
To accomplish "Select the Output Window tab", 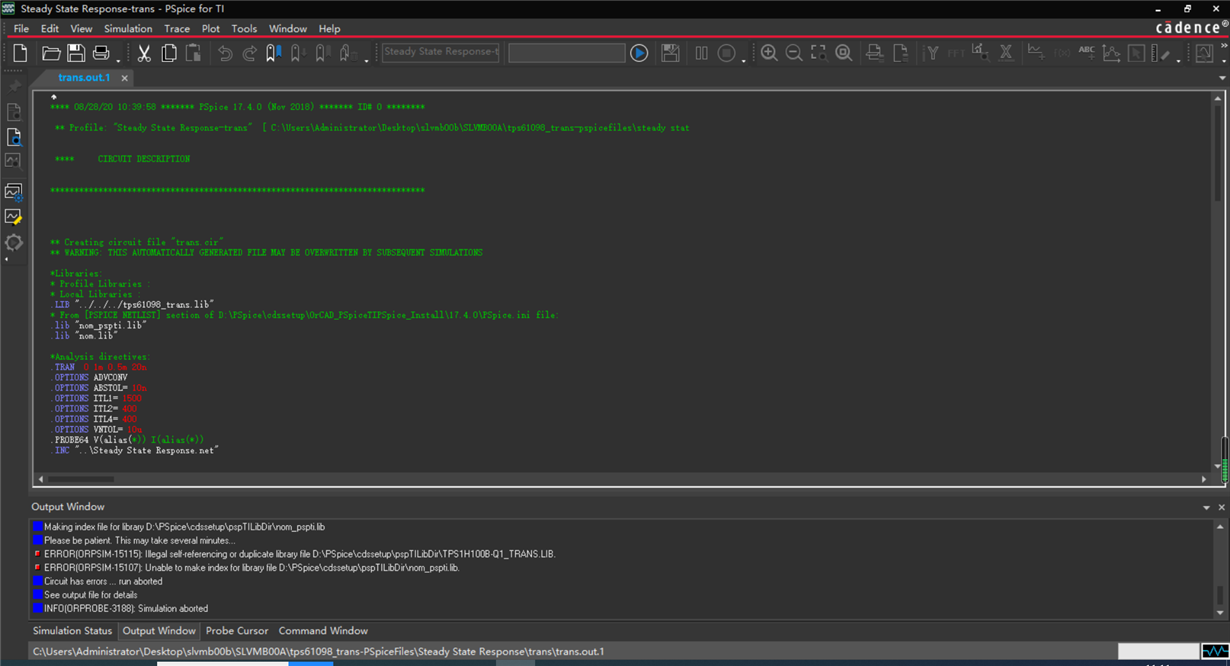I will tap(159, 631).
